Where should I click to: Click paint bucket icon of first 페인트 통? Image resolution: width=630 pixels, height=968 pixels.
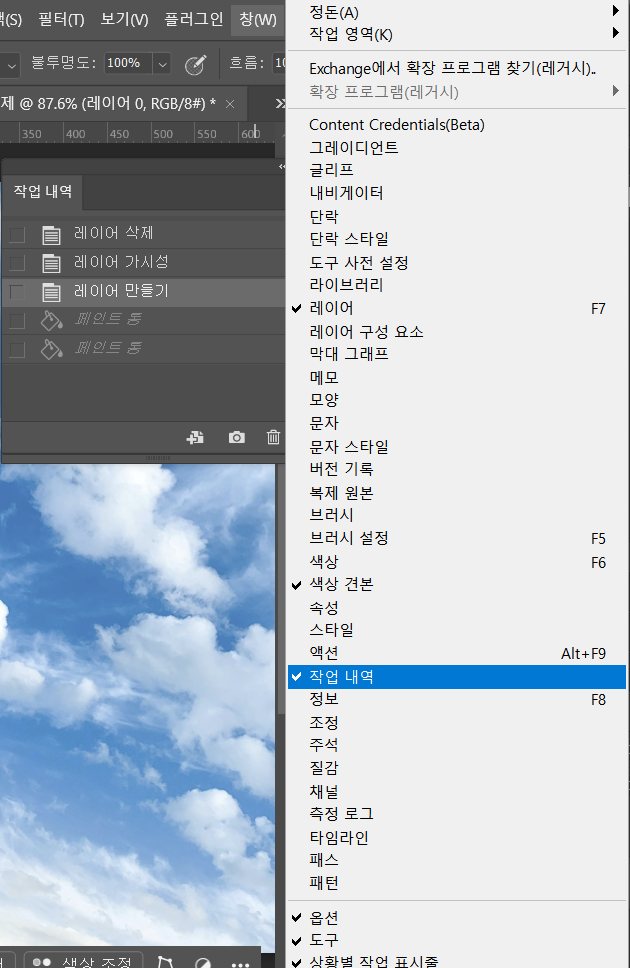pos(51,320)
